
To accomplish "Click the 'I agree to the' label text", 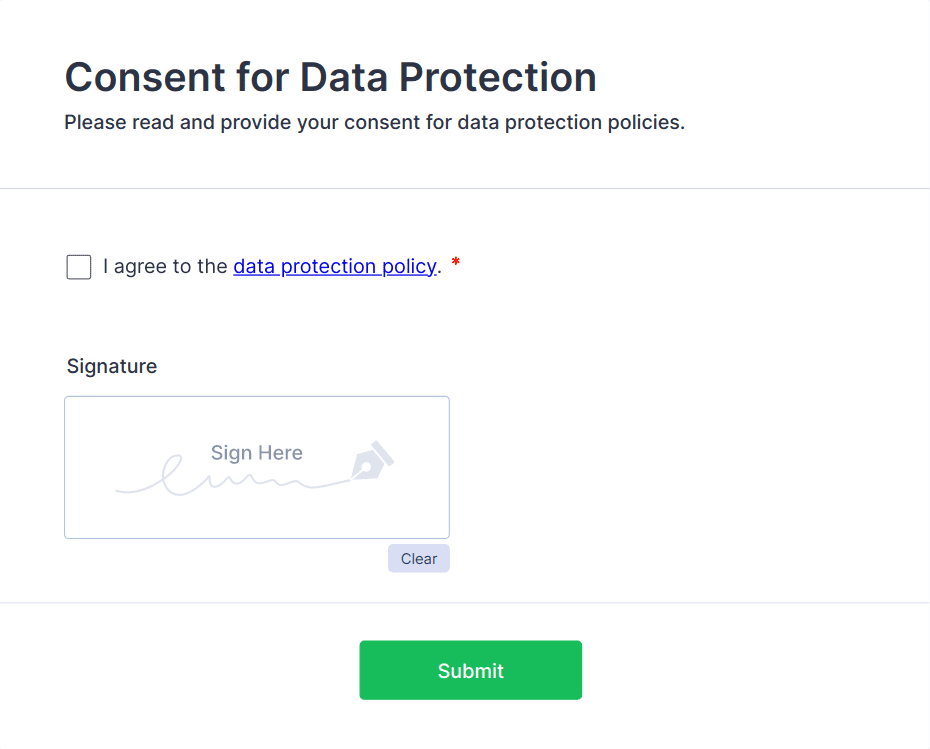I will coord(165,267).
